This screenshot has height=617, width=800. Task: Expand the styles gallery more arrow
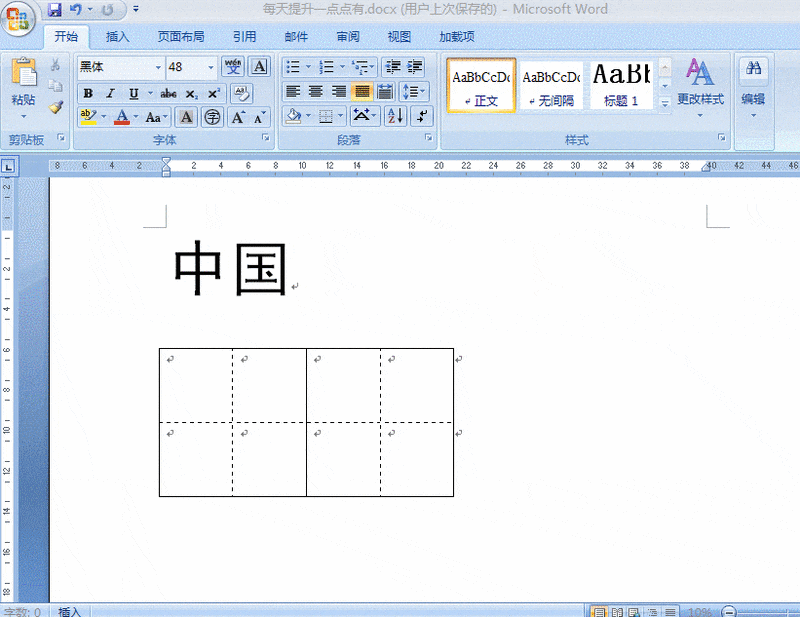(665, 102)
